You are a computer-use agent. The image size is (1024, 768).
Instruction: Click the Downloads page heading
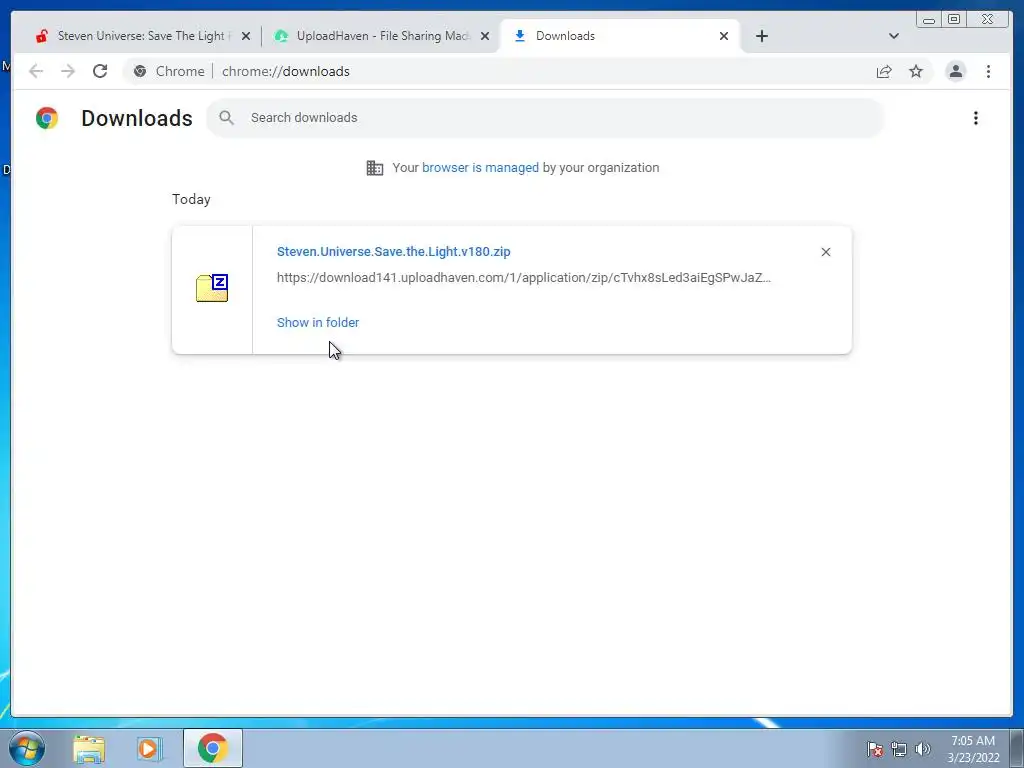point(137,118)
